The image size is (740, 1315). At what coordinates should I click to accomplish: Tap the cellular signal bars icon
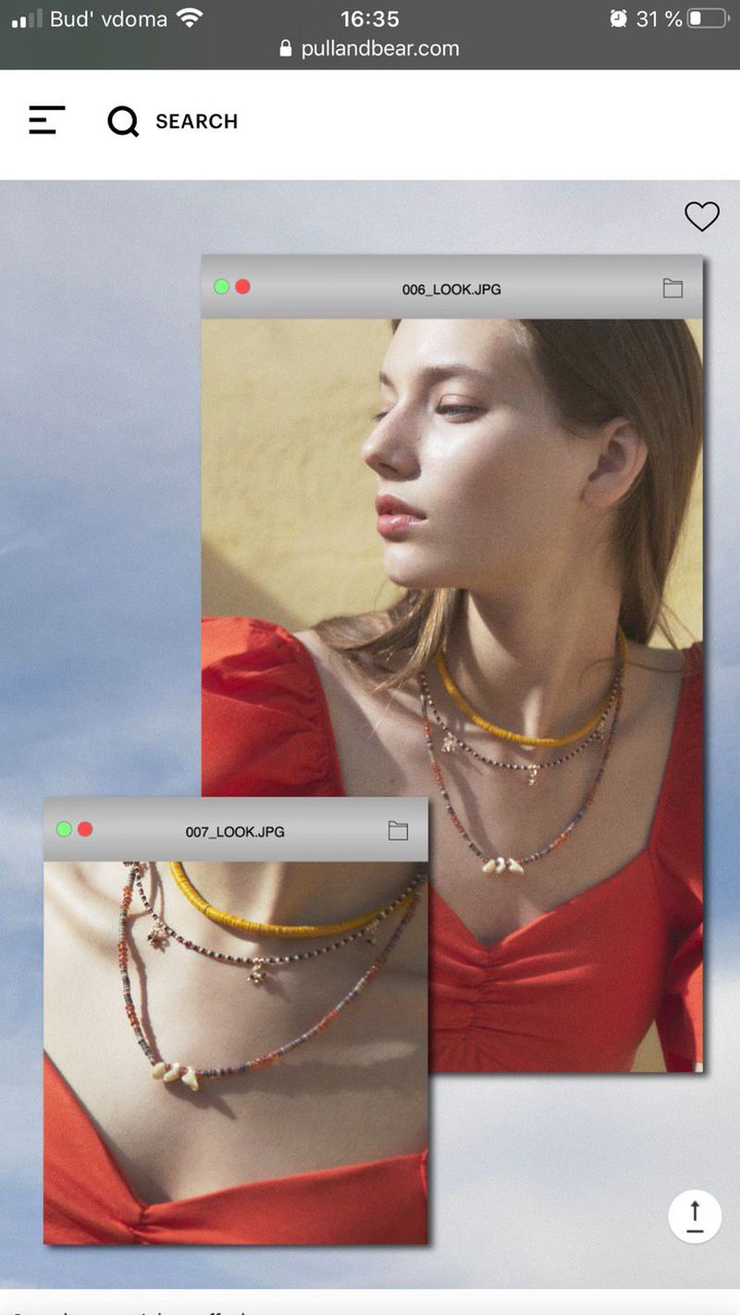tap(27, 18)
